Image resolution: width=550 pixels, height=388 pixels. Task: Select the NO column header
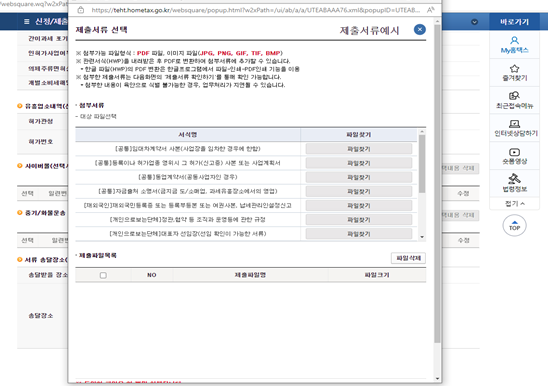click(152, 275)
